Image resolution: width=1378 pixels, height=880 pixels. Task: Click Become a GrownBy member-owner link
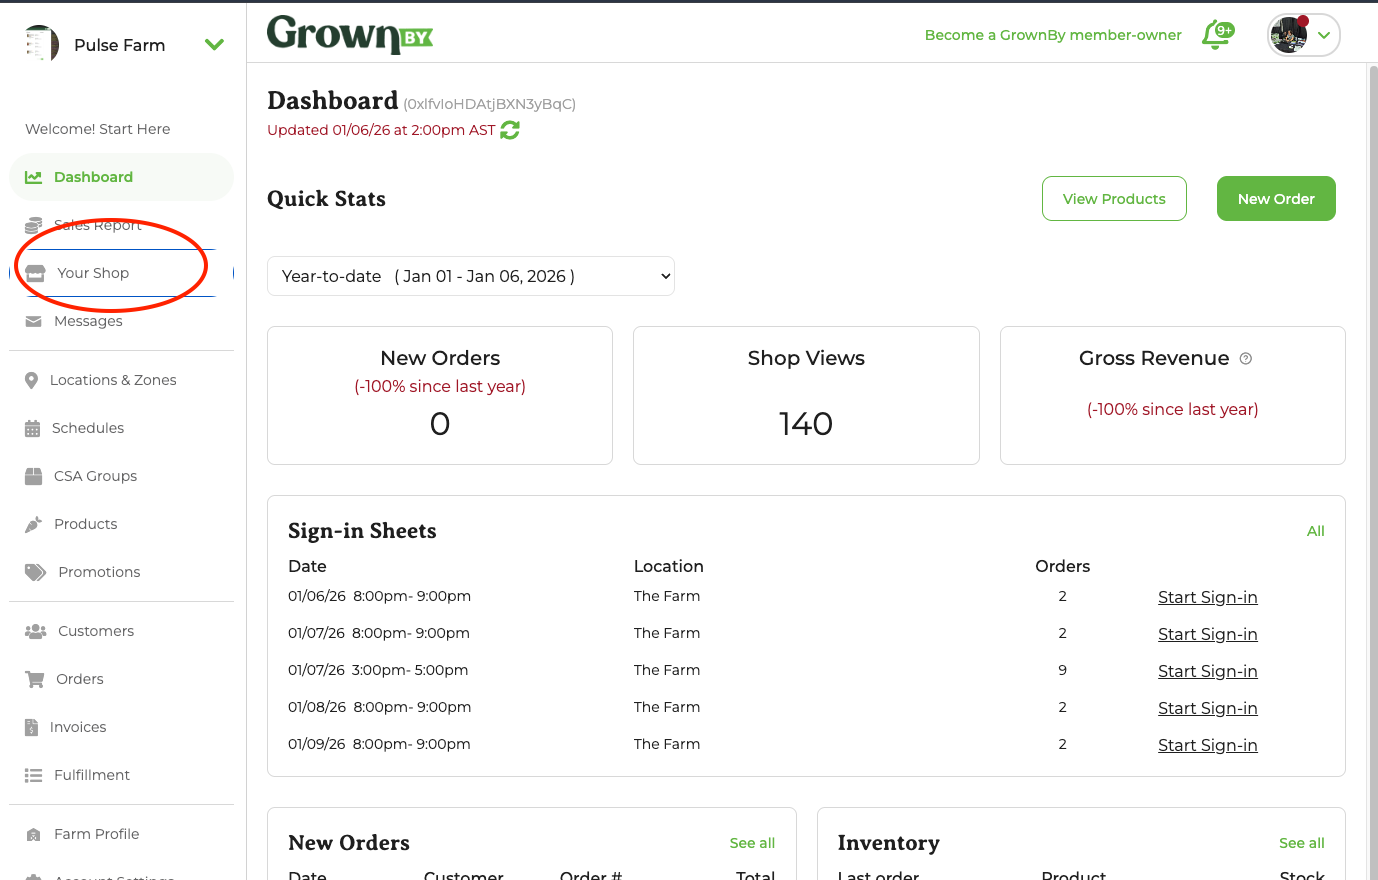coord(1052,35)
